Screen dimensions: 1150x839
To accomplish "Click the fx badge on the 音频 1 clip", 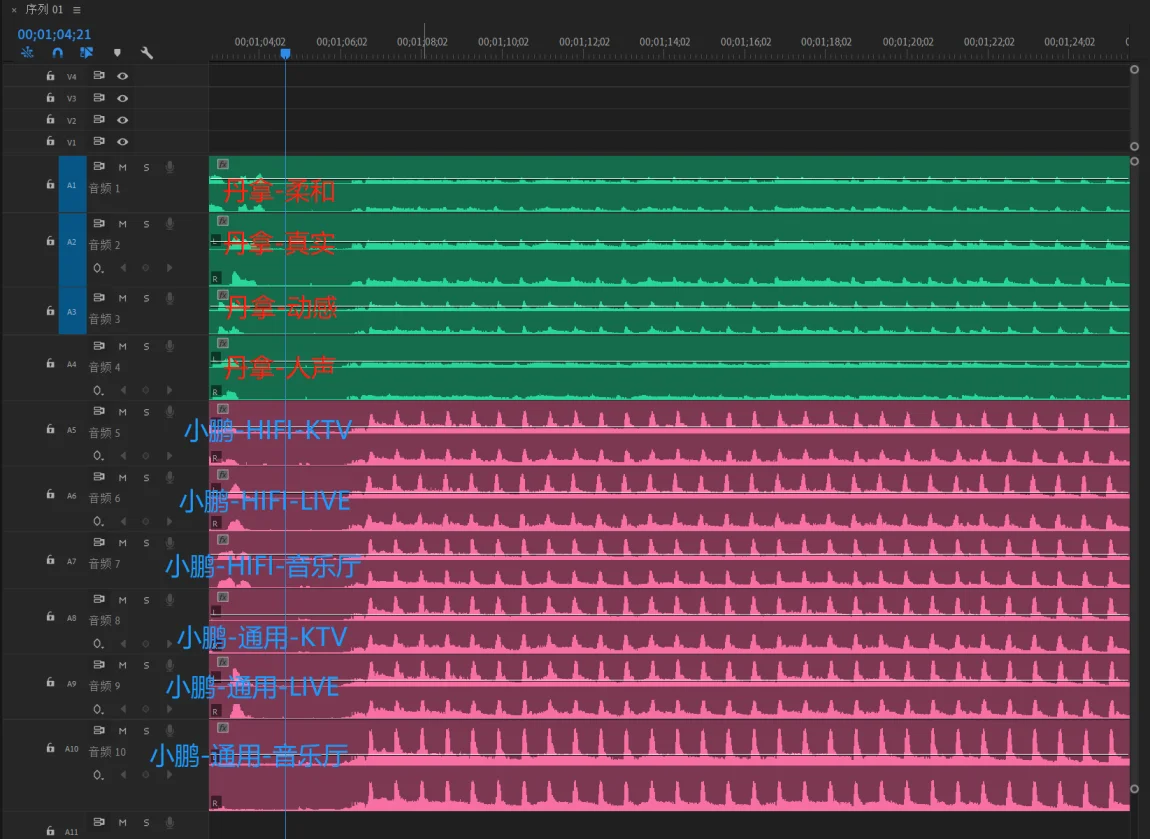I will pyautogui.click(x=223, y=164).
